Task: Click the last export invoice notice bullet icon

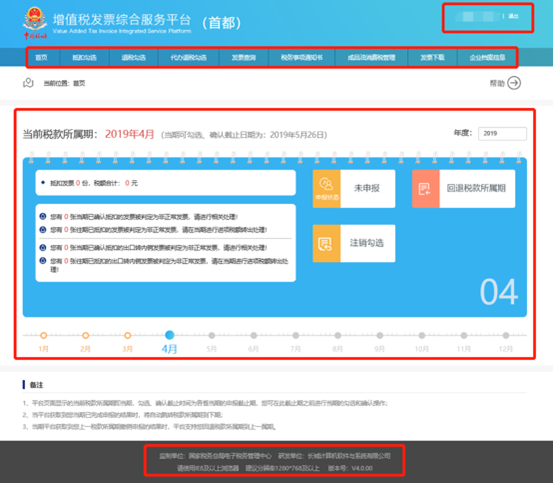Action: pos(43,261)
